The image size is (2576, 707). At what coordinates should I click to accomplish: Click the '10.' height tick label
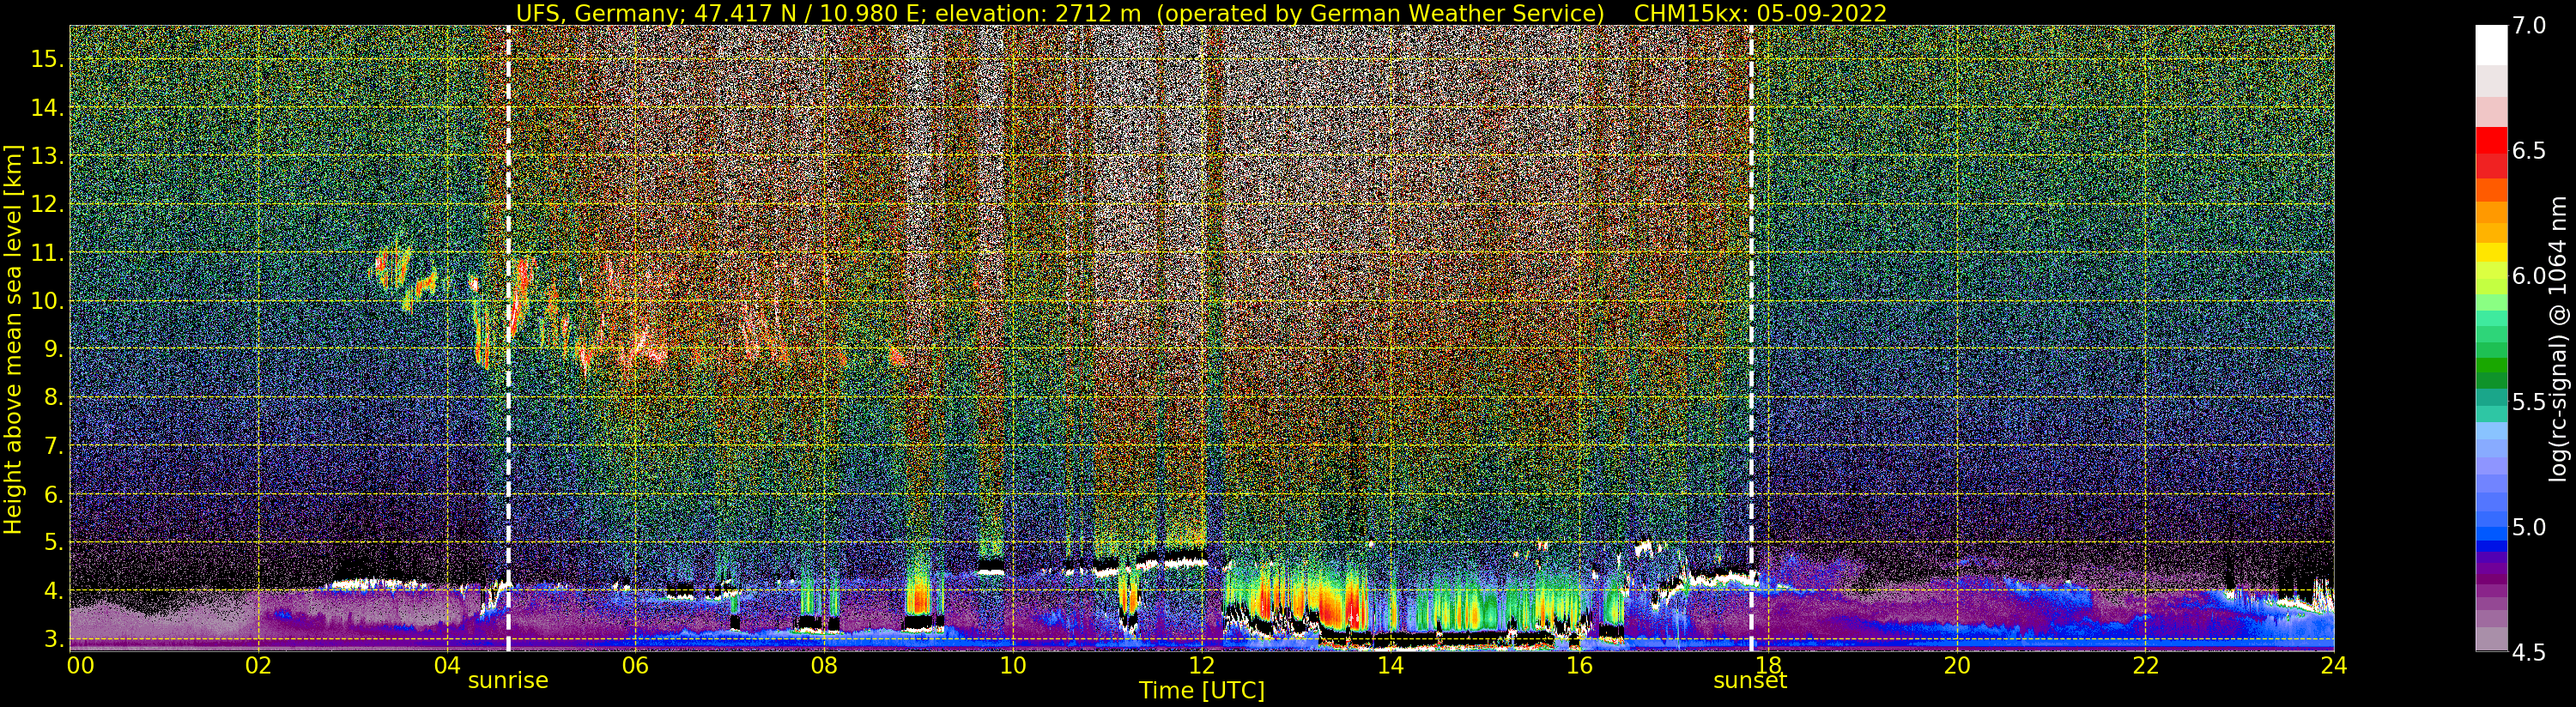47,301
